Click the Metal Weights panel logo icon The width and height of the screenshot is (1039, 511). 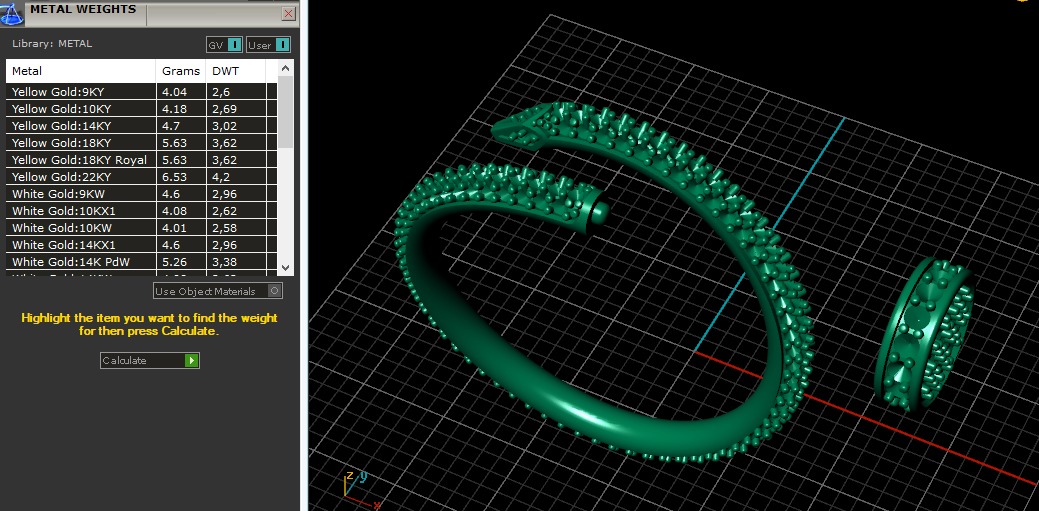tap(12, 13)
